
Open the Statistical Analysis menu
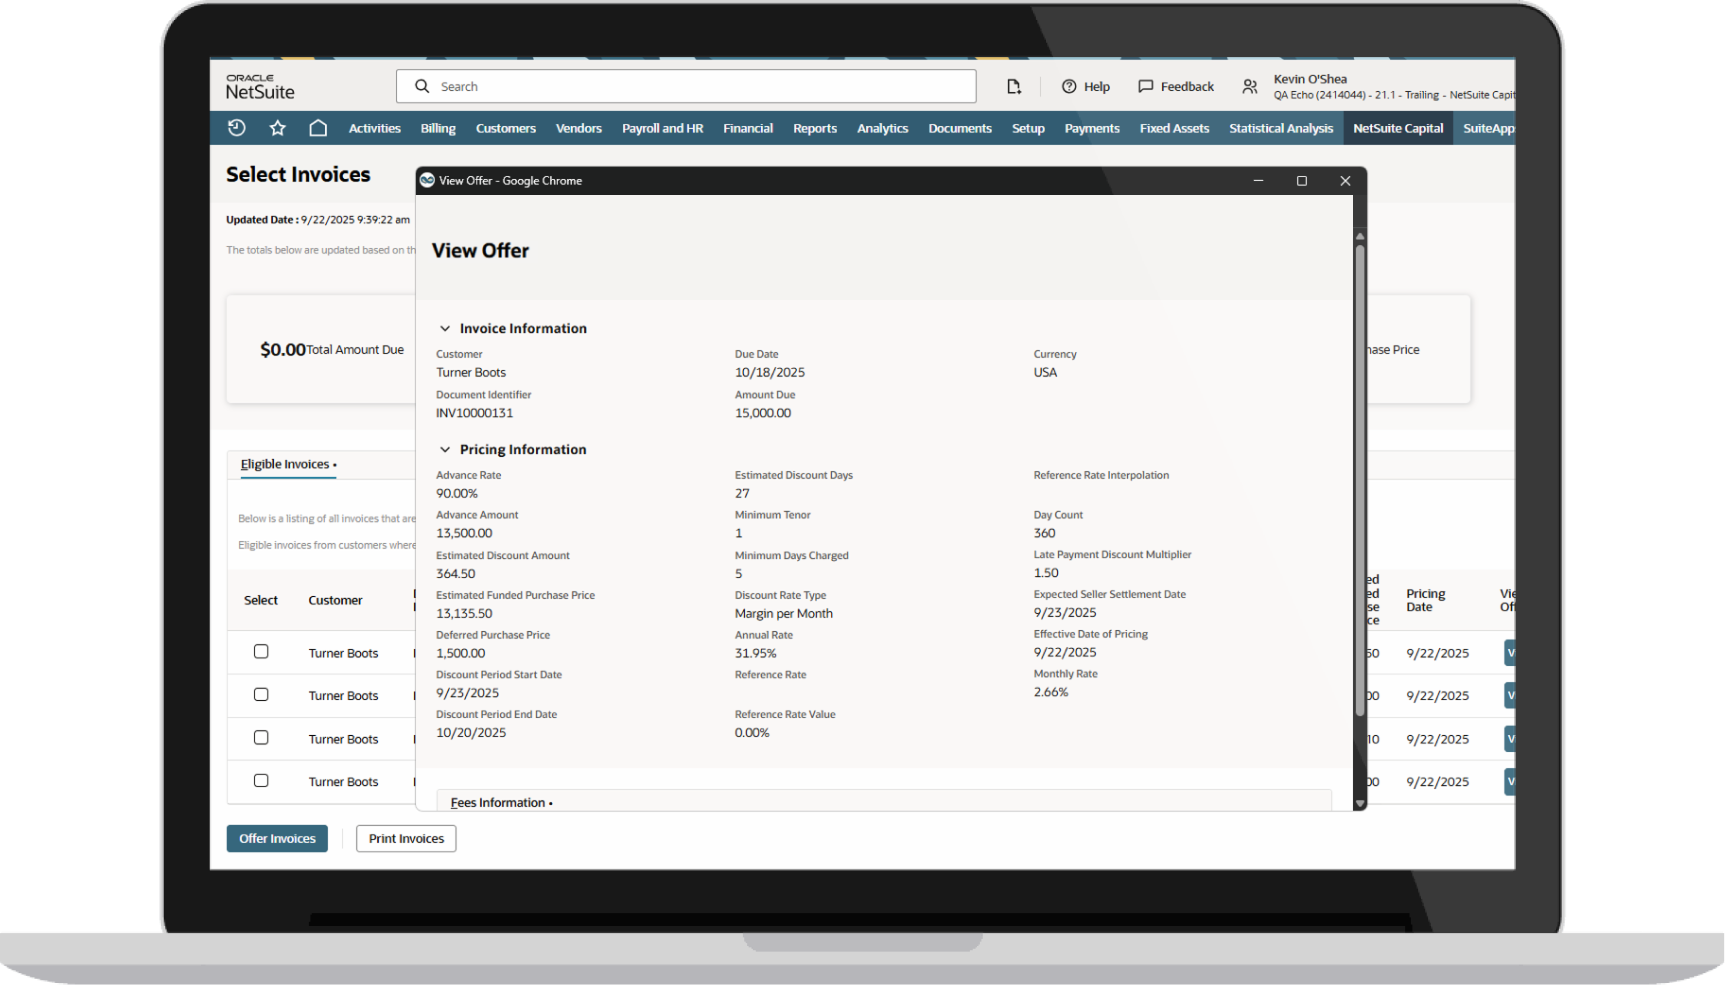(1280, 128)
